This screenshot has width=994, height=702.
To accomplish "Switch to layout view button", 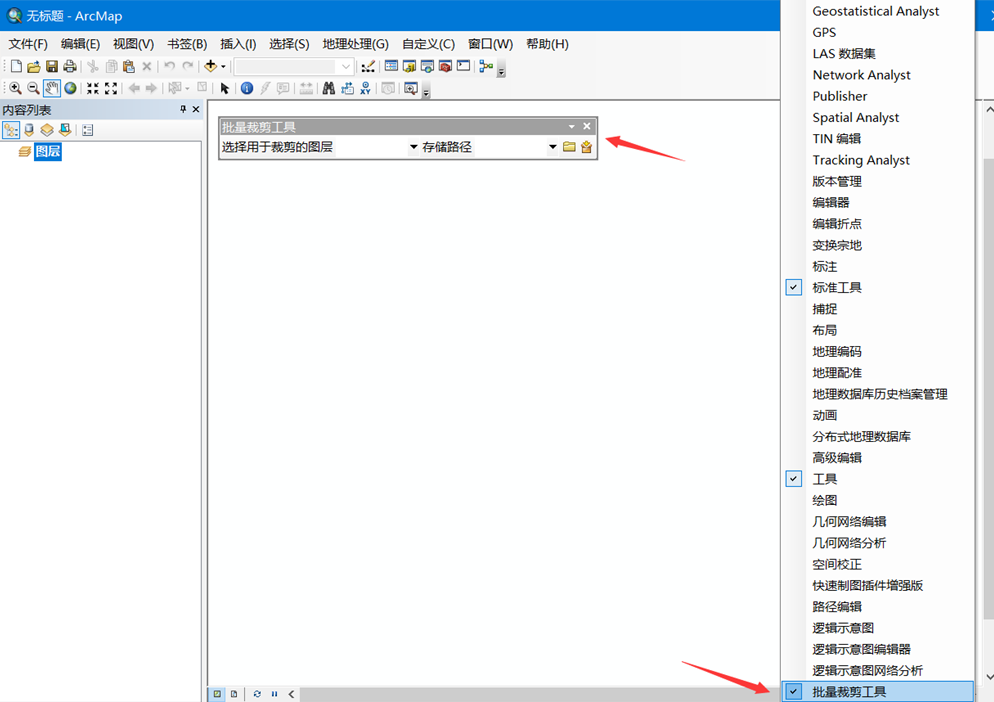I will click(x=234, y=694).
